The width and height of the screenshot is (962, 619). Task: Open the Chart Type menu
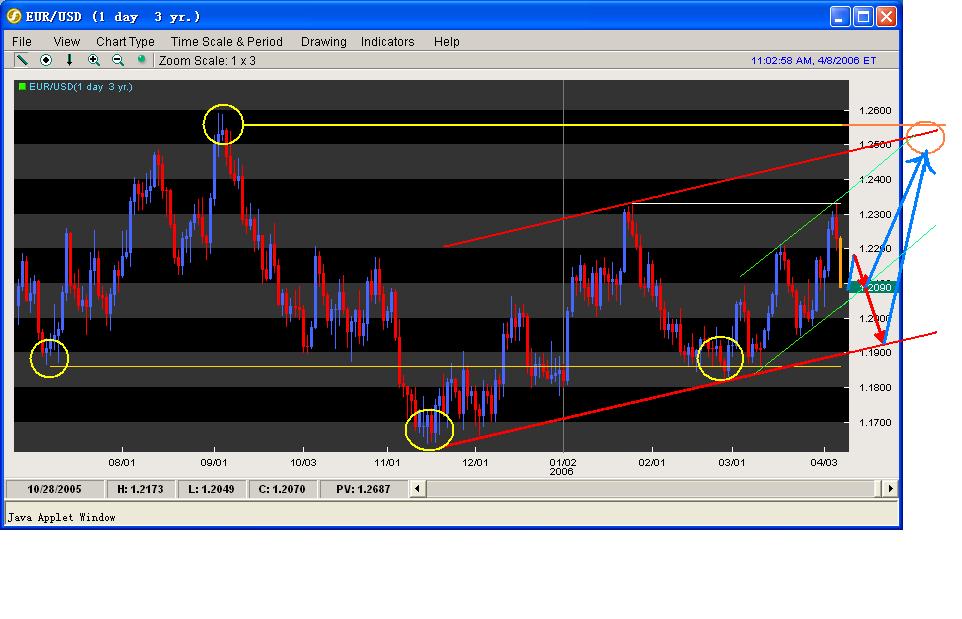click(x=124, y=41)
